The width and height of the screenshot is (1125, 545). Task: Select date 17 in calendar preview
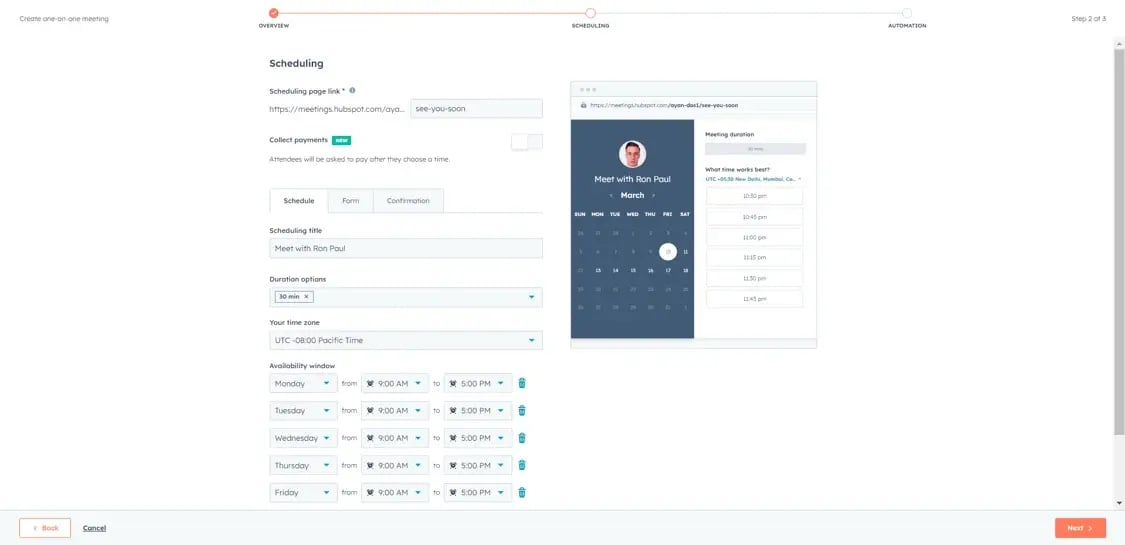[668, 270]
